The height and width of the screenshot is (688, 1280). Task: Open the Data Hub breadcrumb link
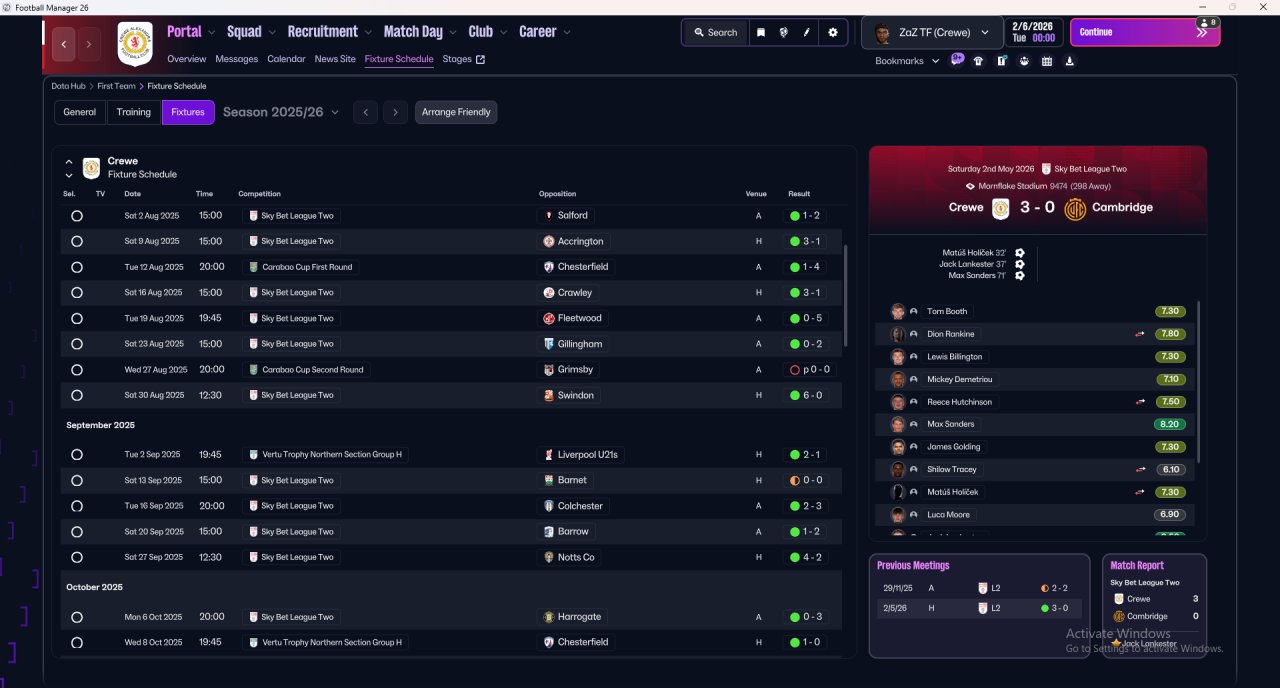[69, 86]
